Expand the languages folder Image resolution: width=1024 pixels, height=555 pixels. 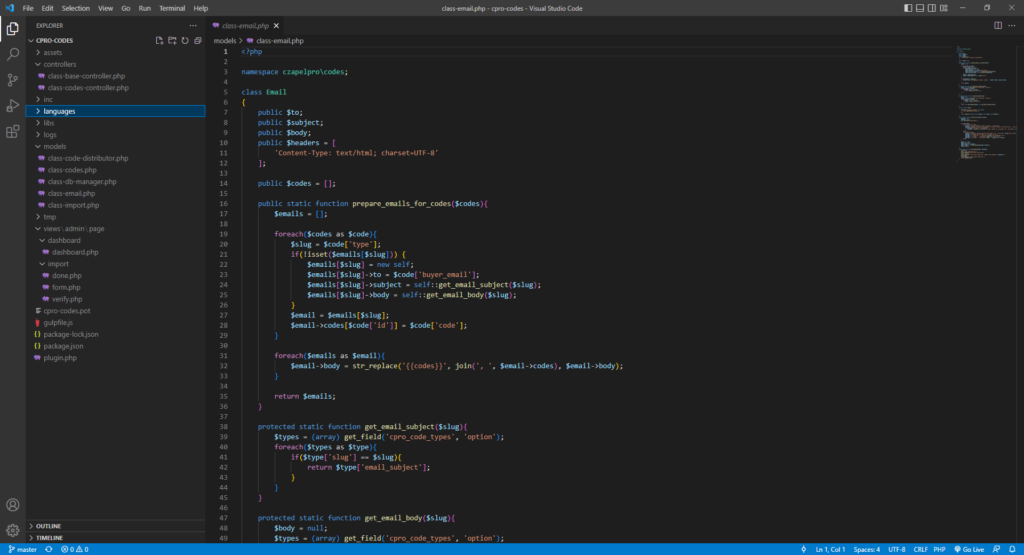click(x=59, y=111)
